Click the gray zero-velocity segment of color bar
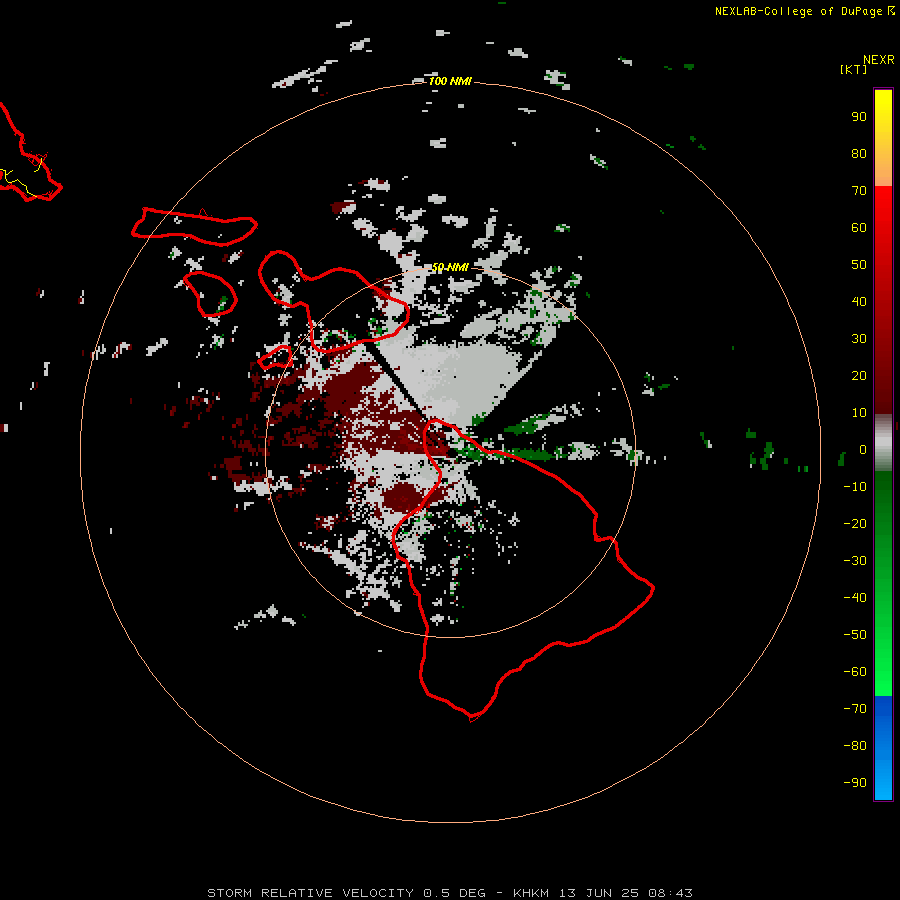The height and width of the screenshot is (900, 900). (883, 443)
